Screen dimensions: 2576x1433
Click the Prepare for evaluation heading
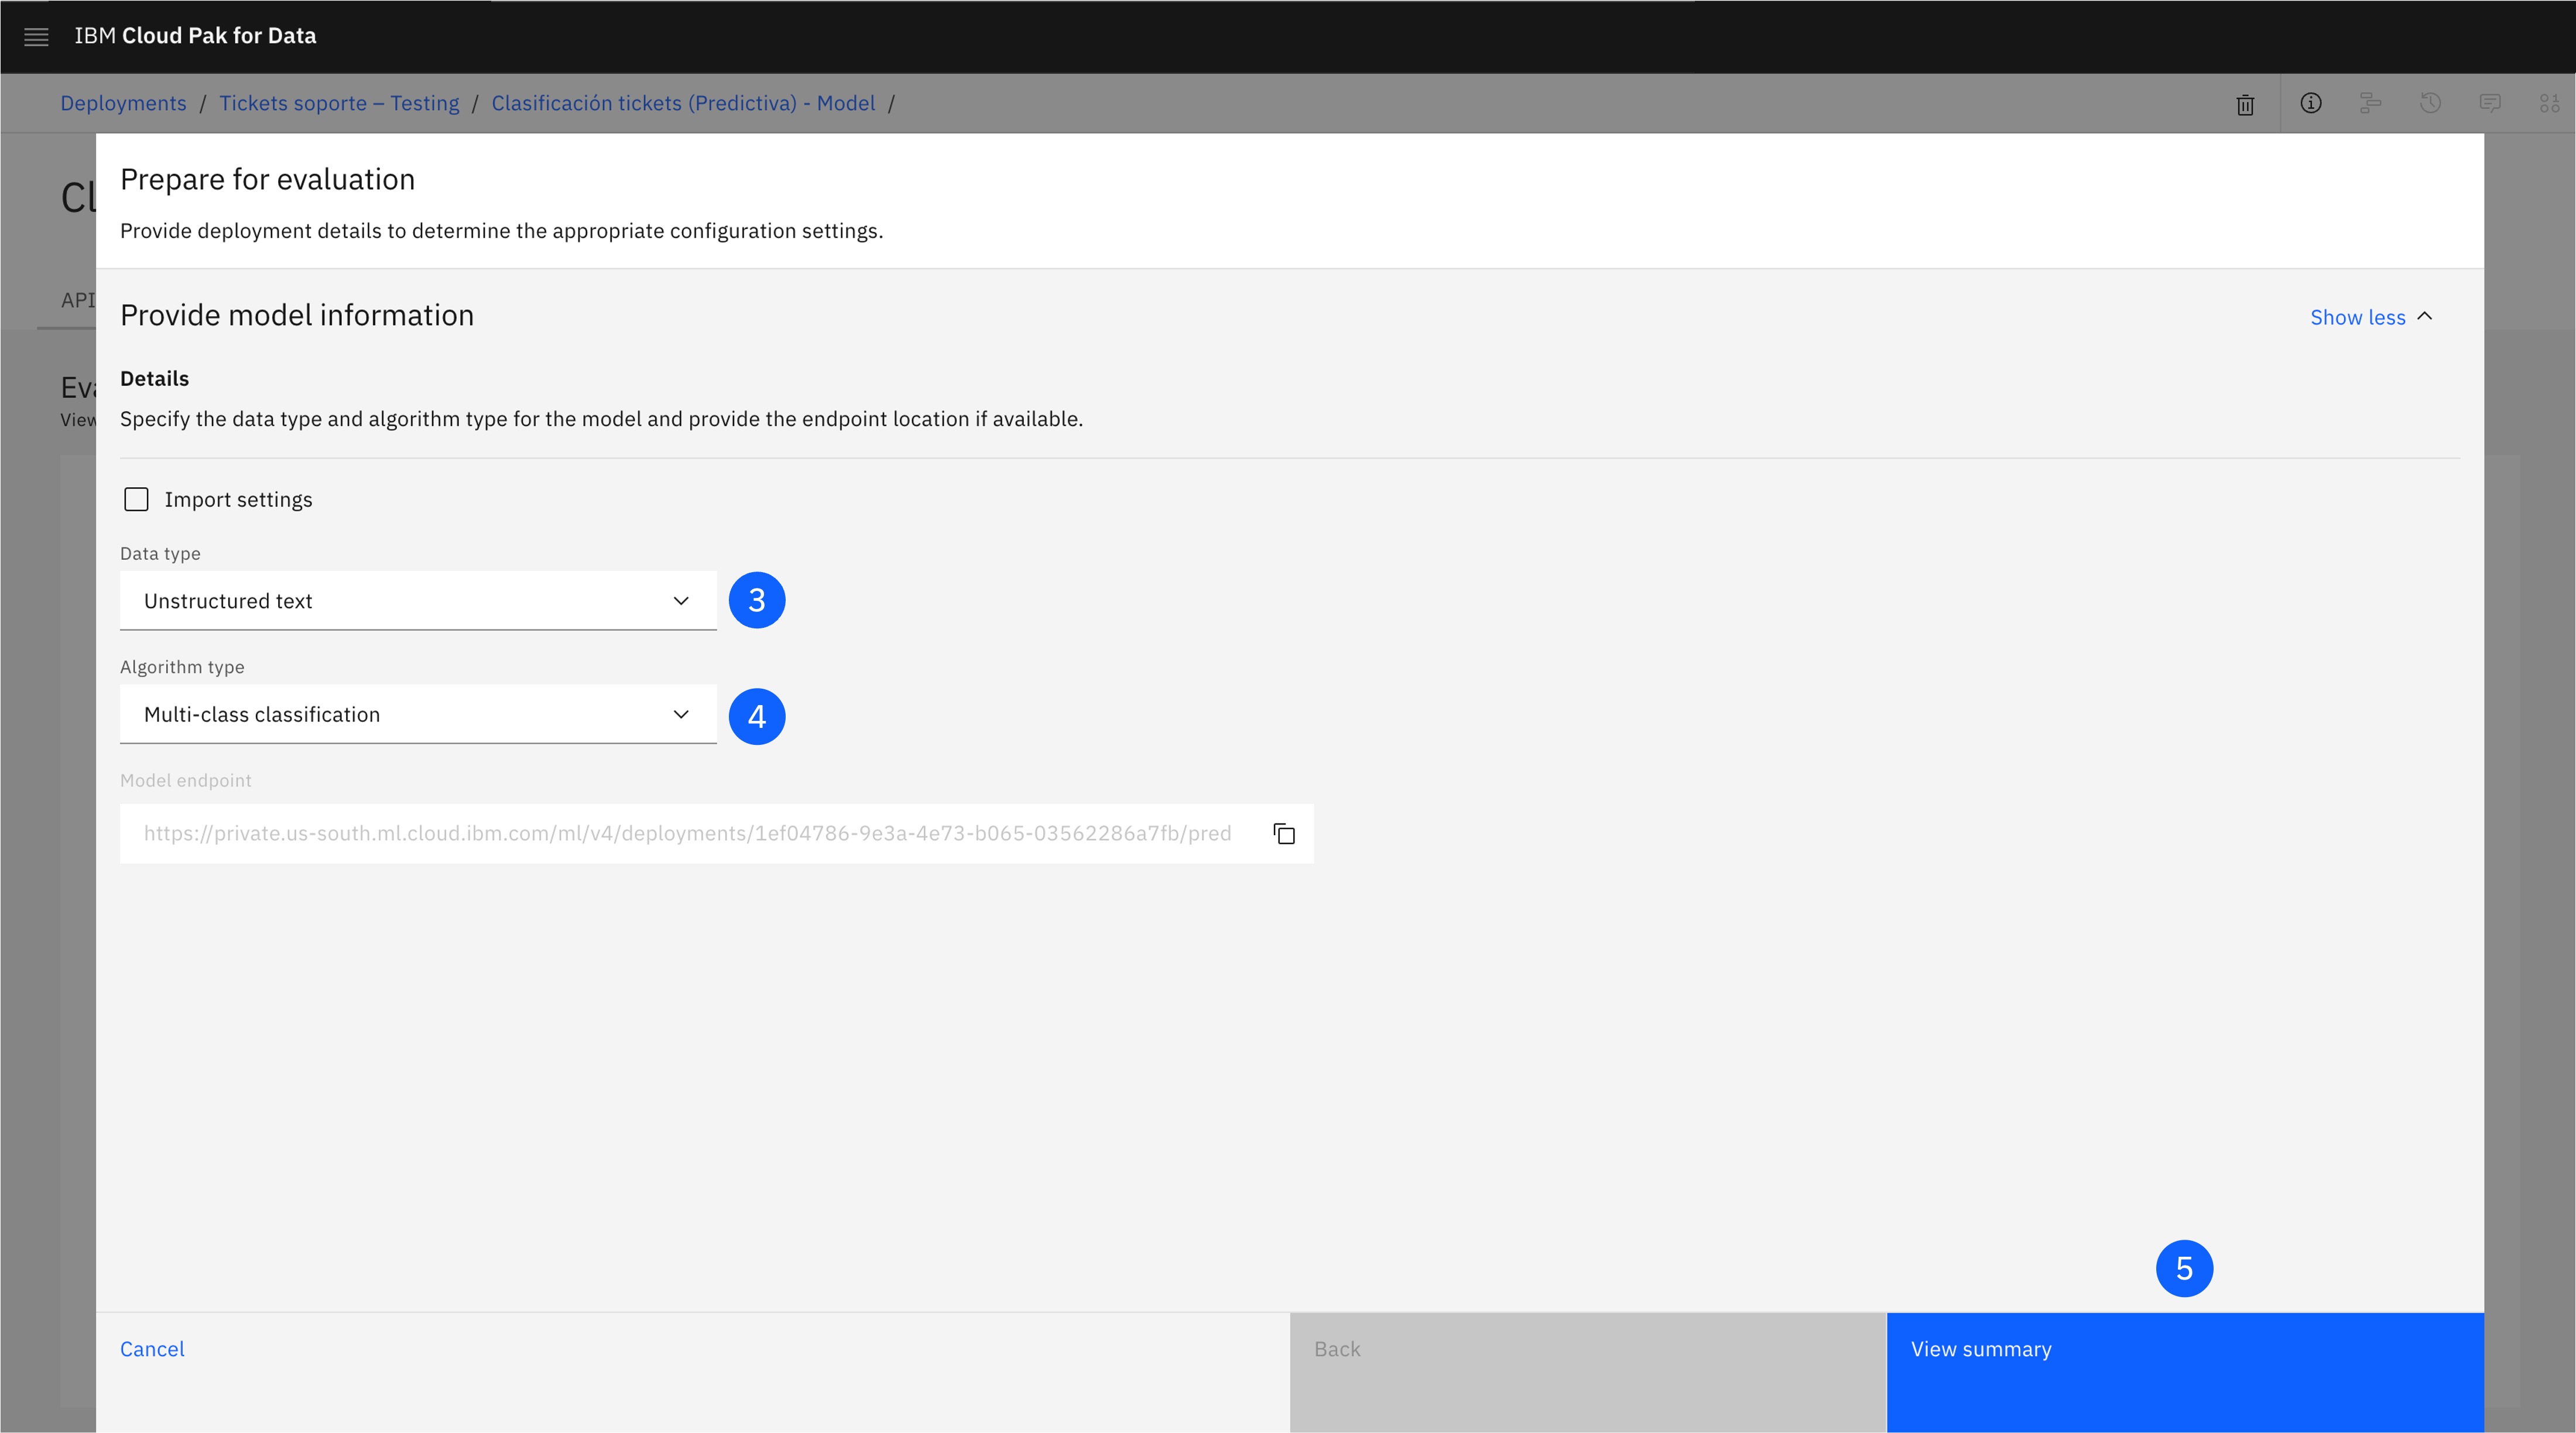tap(267, 179)
